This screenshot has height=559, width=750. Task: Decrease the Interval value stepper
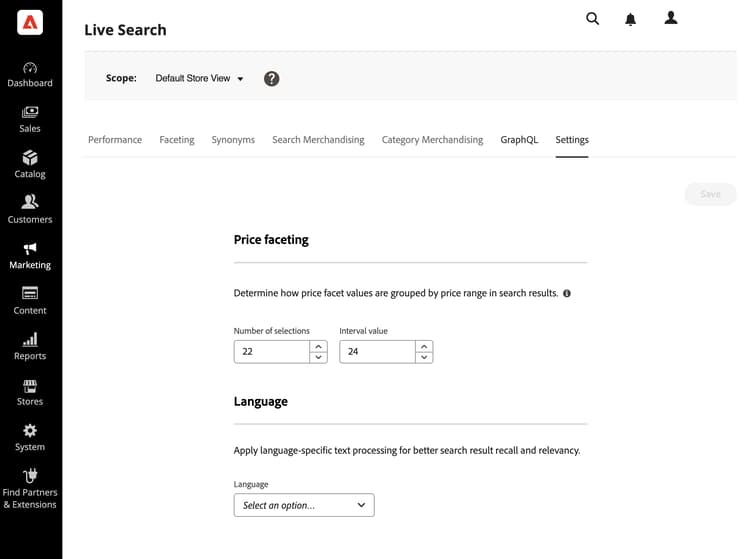pos(424,357)
